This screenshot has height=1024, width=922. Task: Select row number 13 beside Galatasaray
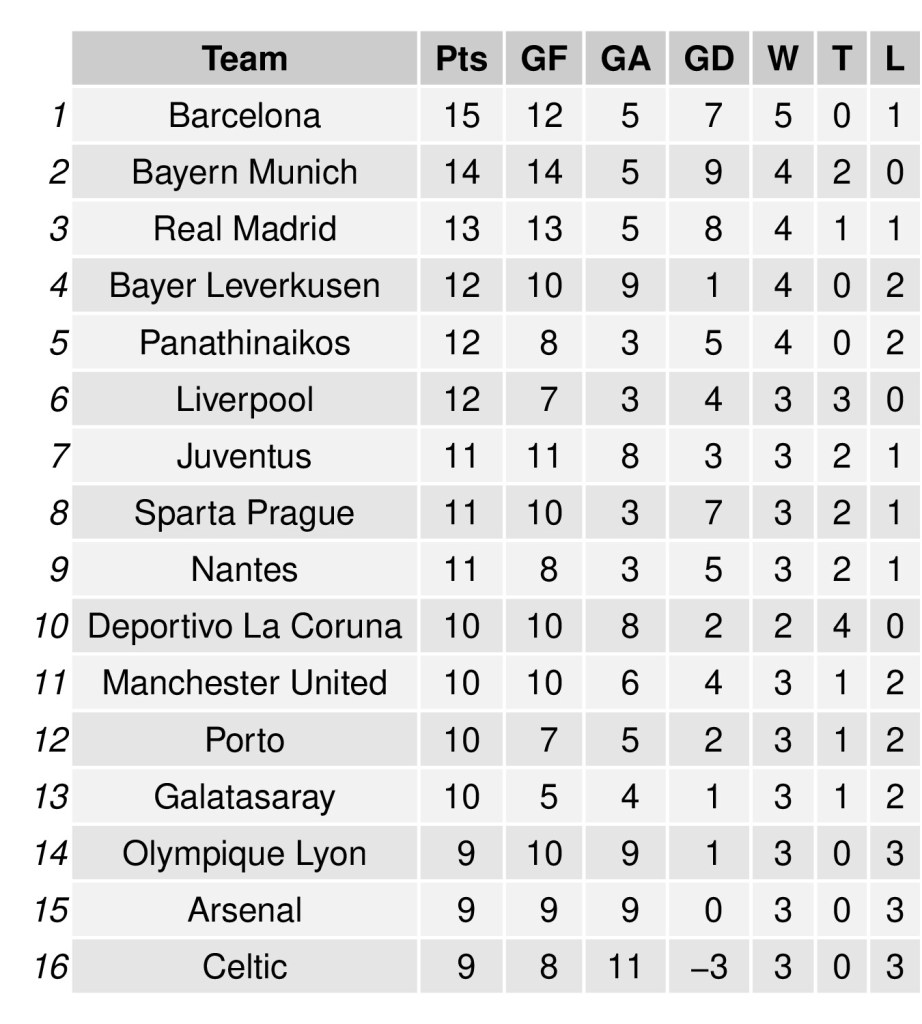51,797
